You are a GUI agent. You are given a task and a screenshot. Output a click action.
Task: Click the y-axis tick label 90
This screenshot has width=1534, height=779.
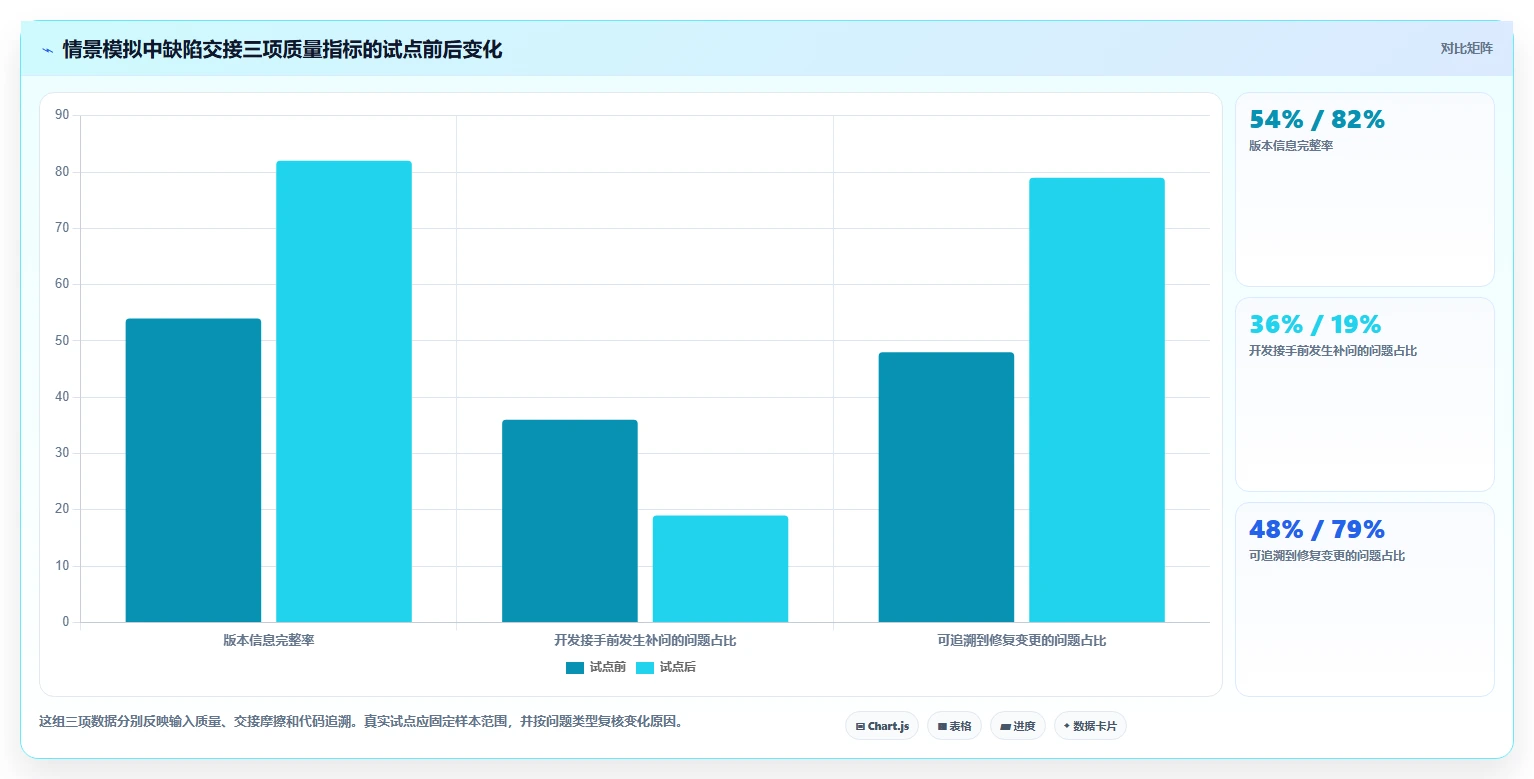pyautogui.click(x=62, y=115)
